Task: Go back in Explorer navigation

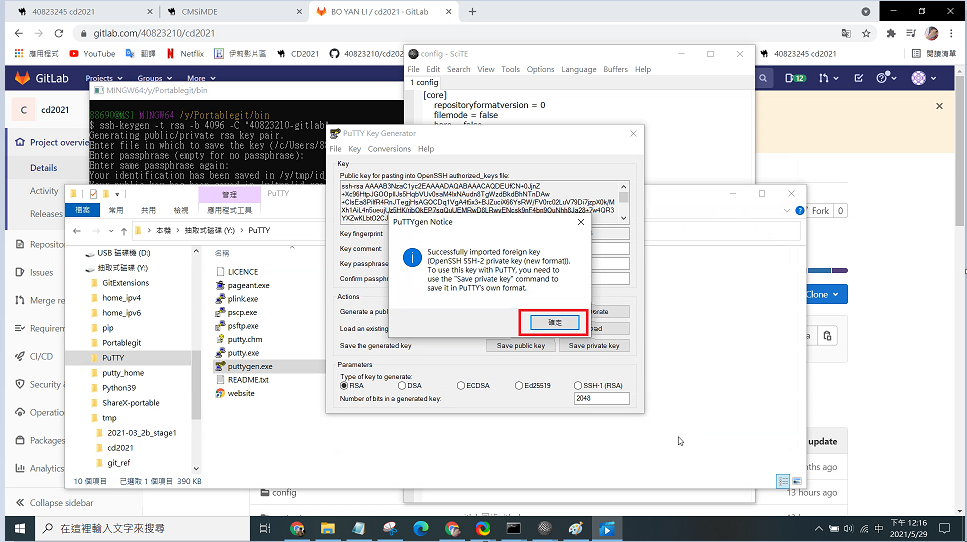Action: 76,231
